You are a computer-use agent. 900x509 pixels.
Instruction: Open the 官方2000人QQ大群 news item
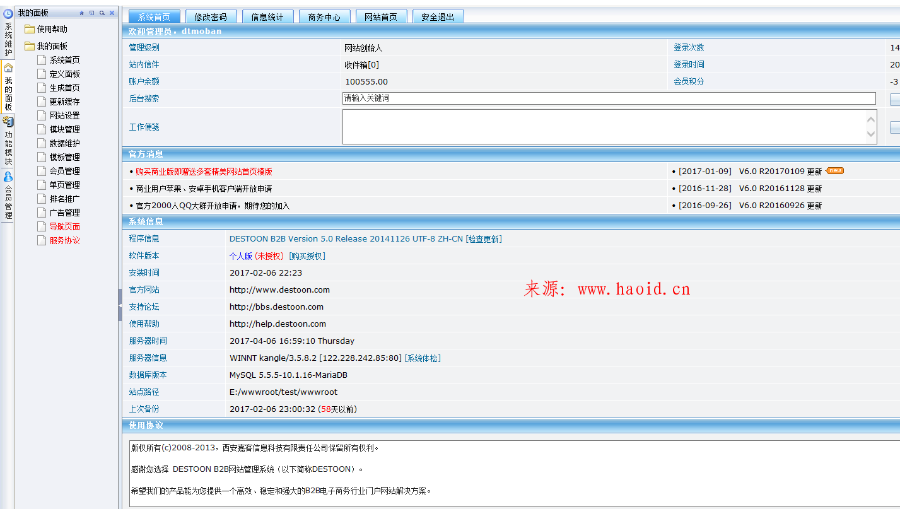click(x=212, y=205)
